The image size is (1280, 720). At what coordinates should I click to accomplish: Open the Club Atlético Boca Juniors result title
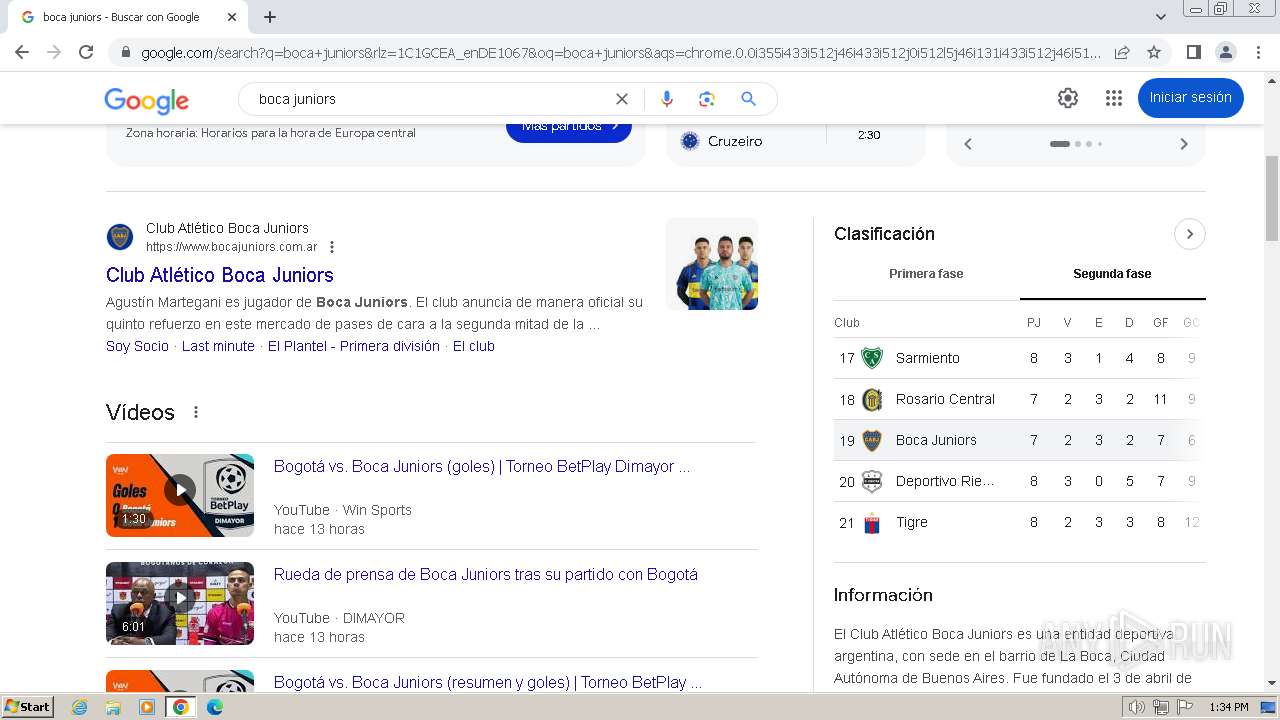pyautogui.click(x=220, y=275)
